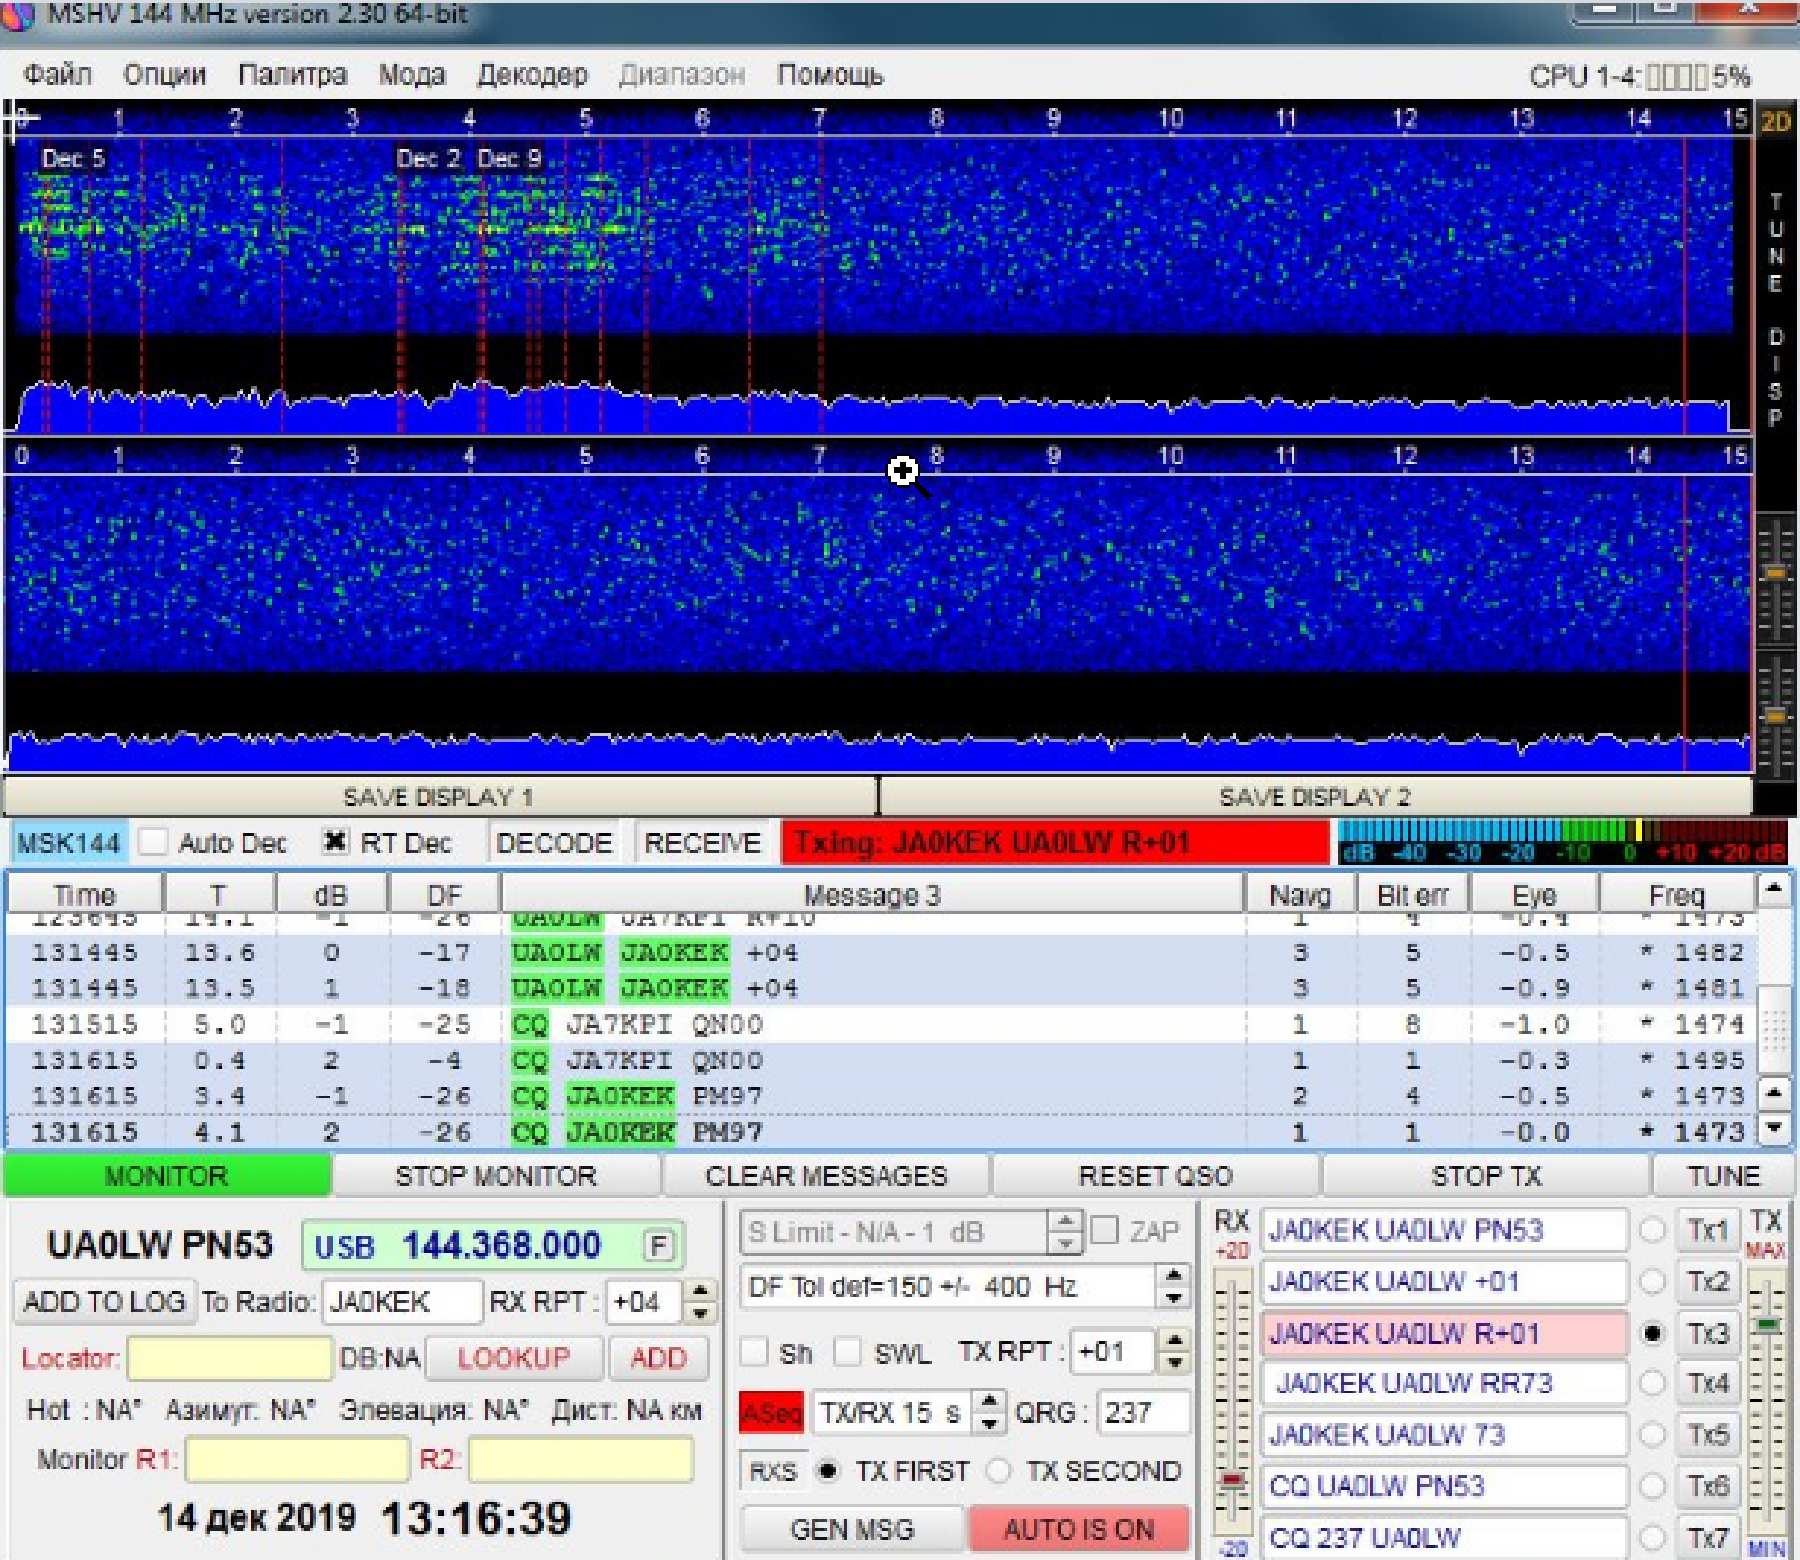Select the TX SECOND radio button
1800x1560 pixels.
click(998, 1471)
